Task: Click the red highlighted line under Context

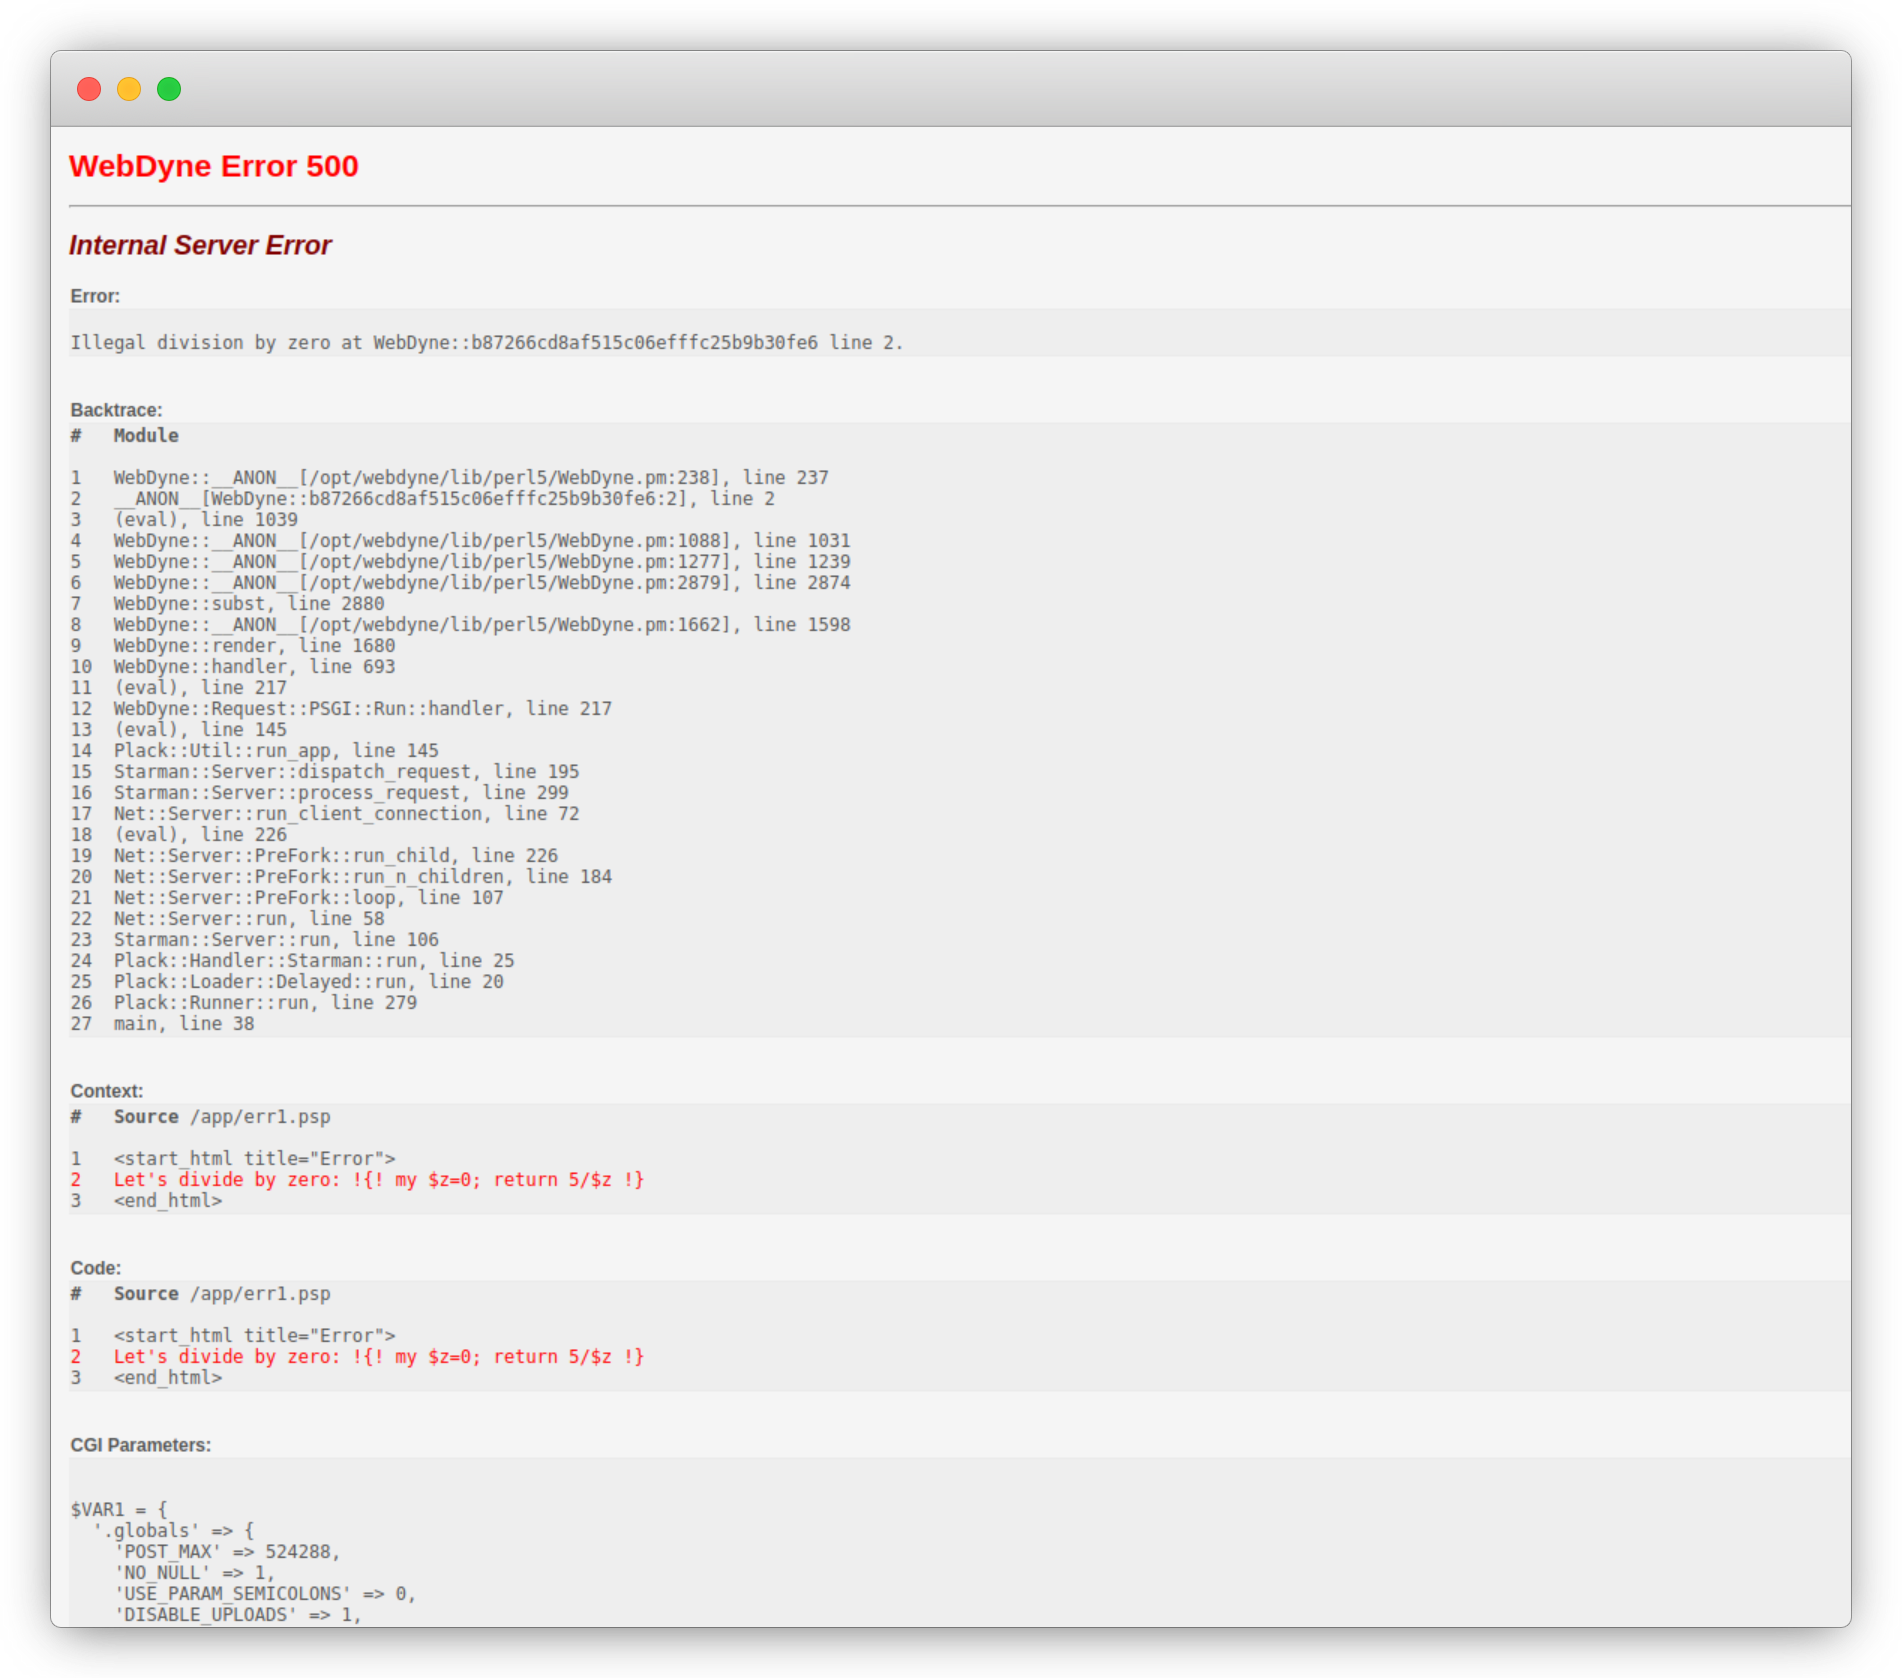Action: click(x=378, y=1180)
